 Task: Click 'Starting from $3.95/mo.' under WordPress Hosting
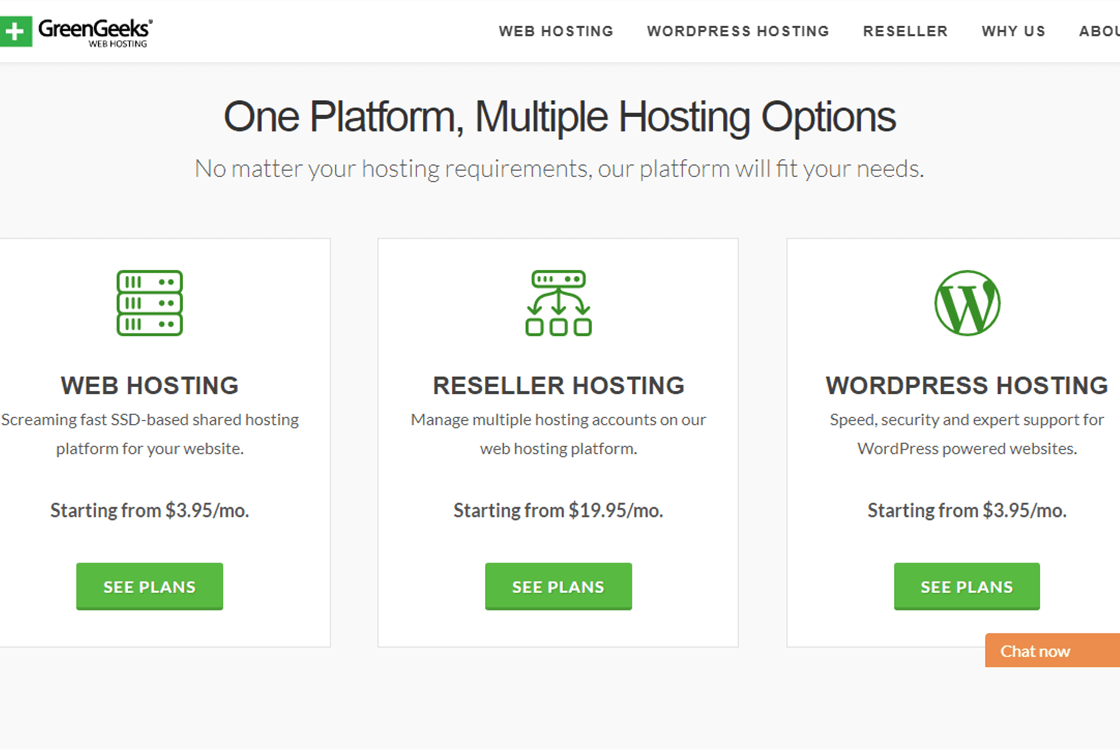pos(966,511)
